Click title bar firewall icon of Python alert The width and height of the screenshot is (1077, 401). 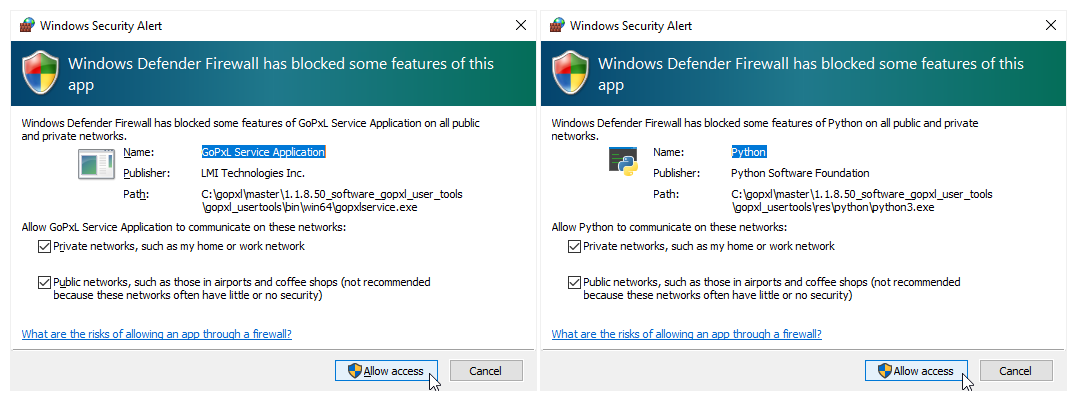(557, 25)
